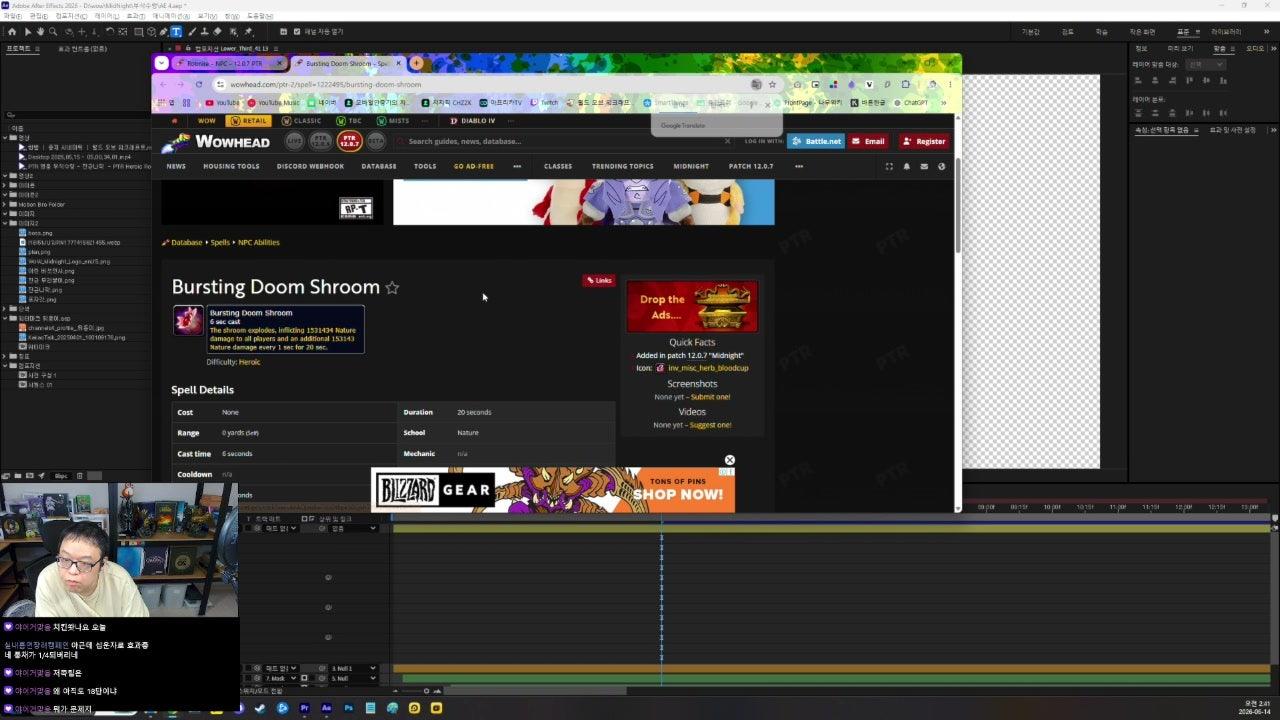Choose the Eraser tool
Screen dimensions: 1280x720
pyautogui.click(x=217, y=31)
